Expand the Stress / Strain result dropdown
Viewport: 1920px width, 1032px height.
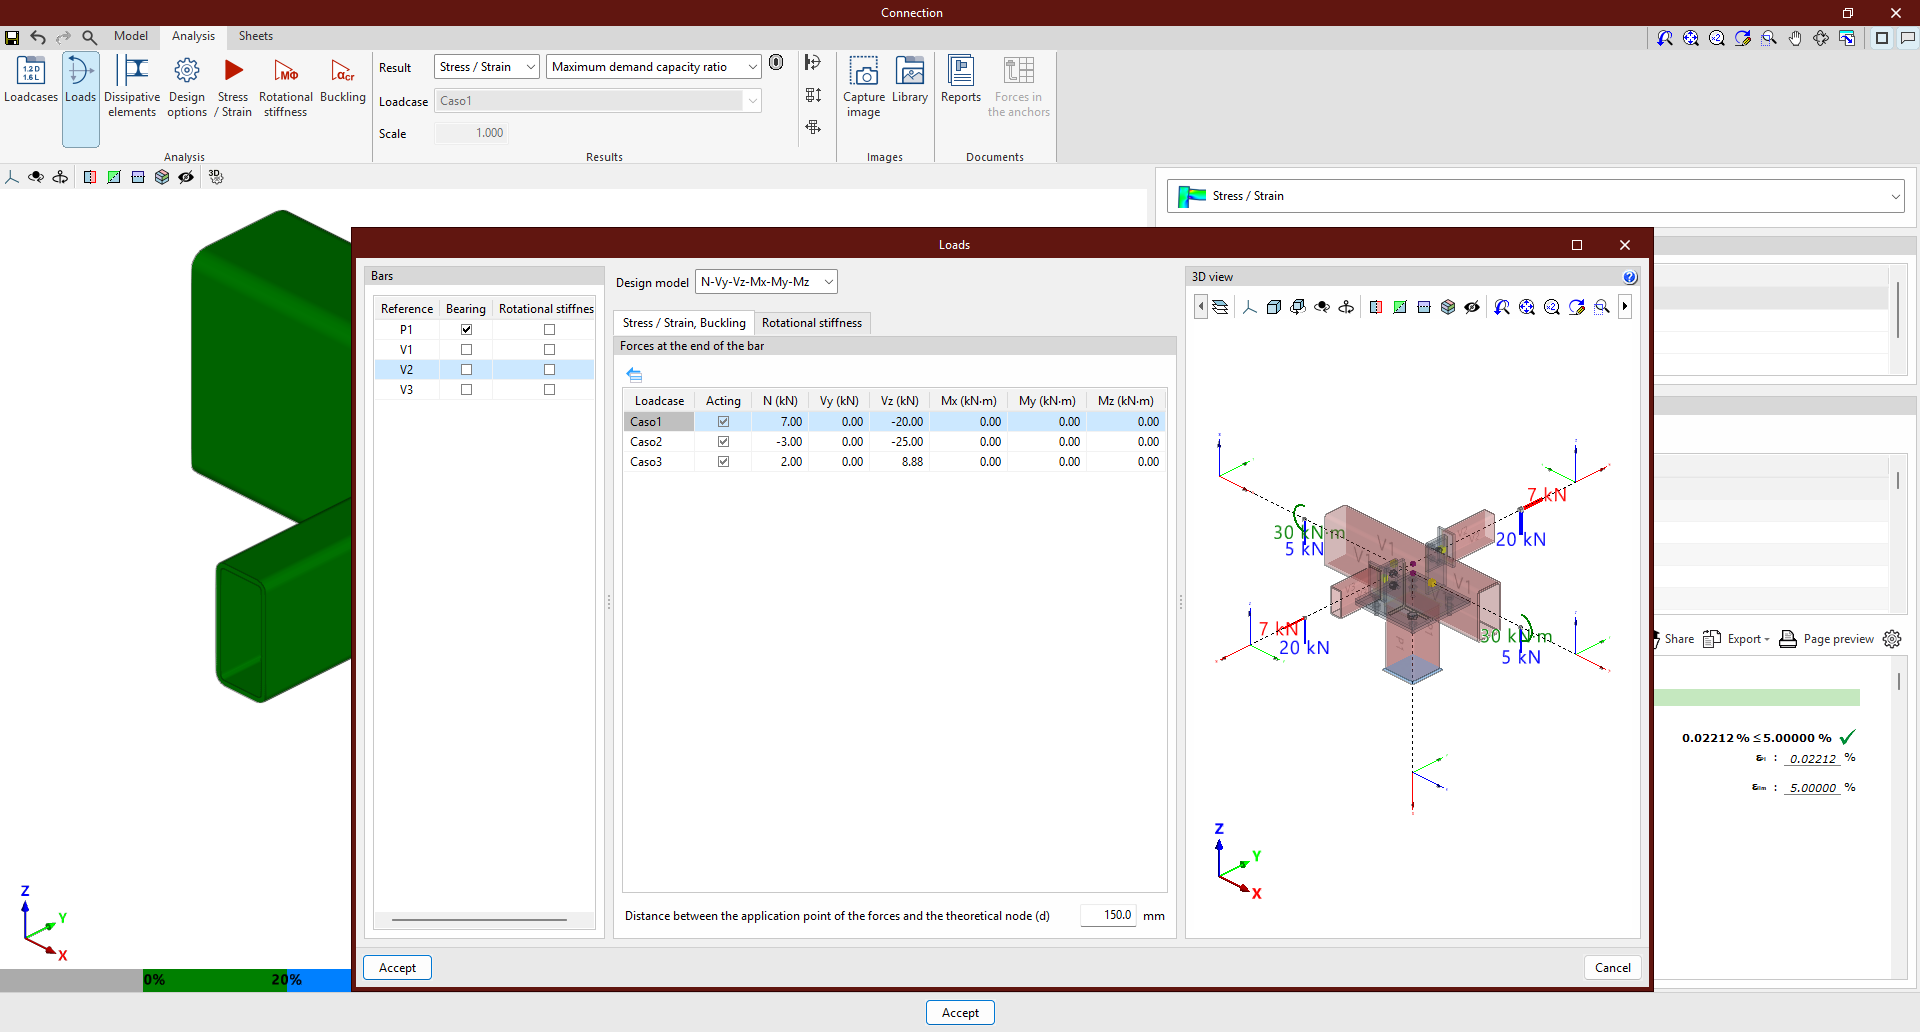click(x=487, y=67)
